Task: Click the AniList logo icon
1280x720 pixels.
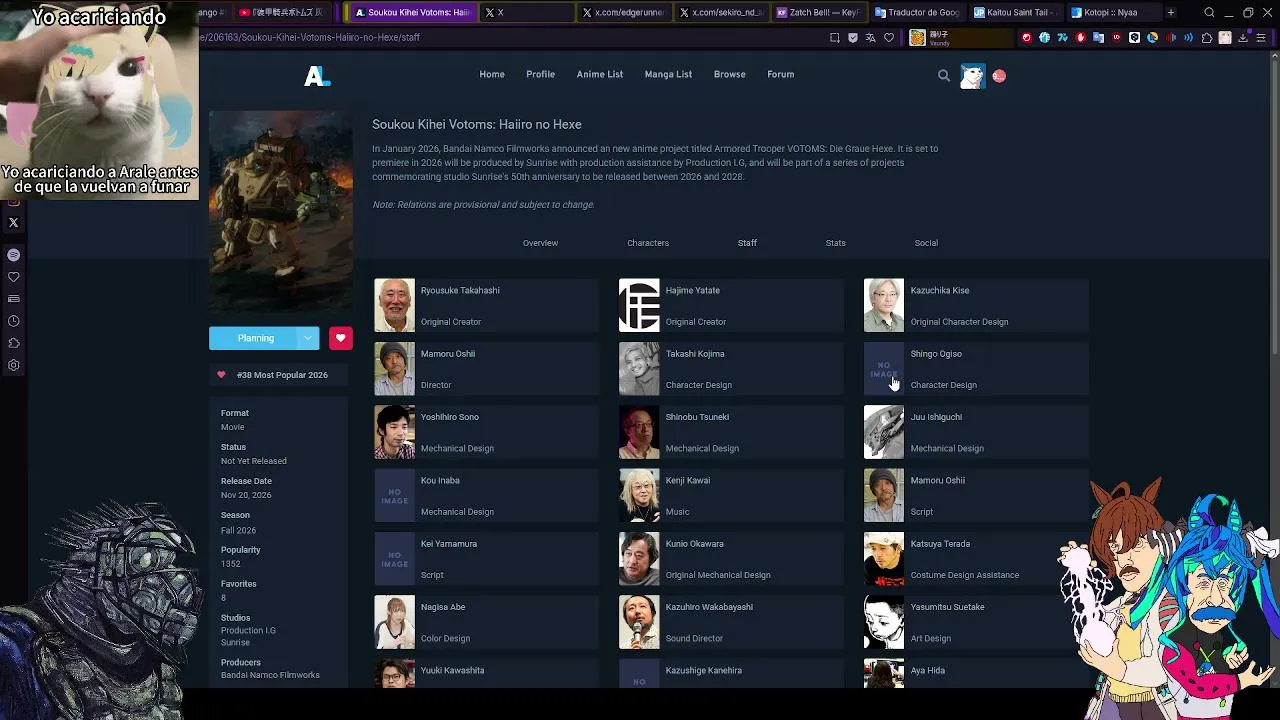Action: [x=317, y=76]
